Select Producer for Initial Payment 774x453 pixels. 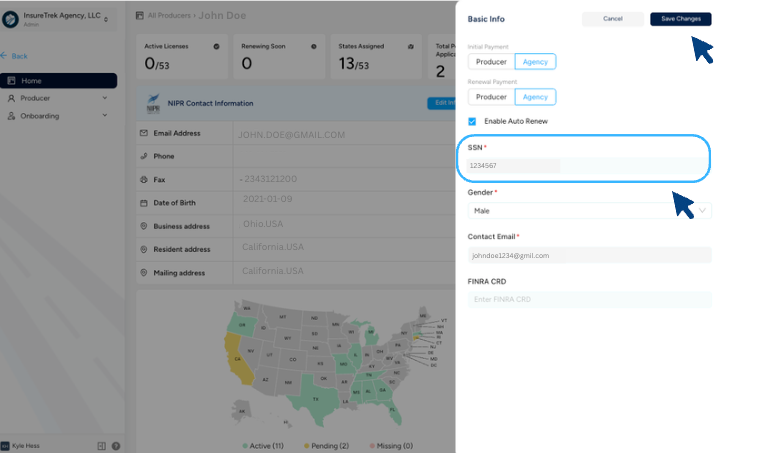point(491,61)
